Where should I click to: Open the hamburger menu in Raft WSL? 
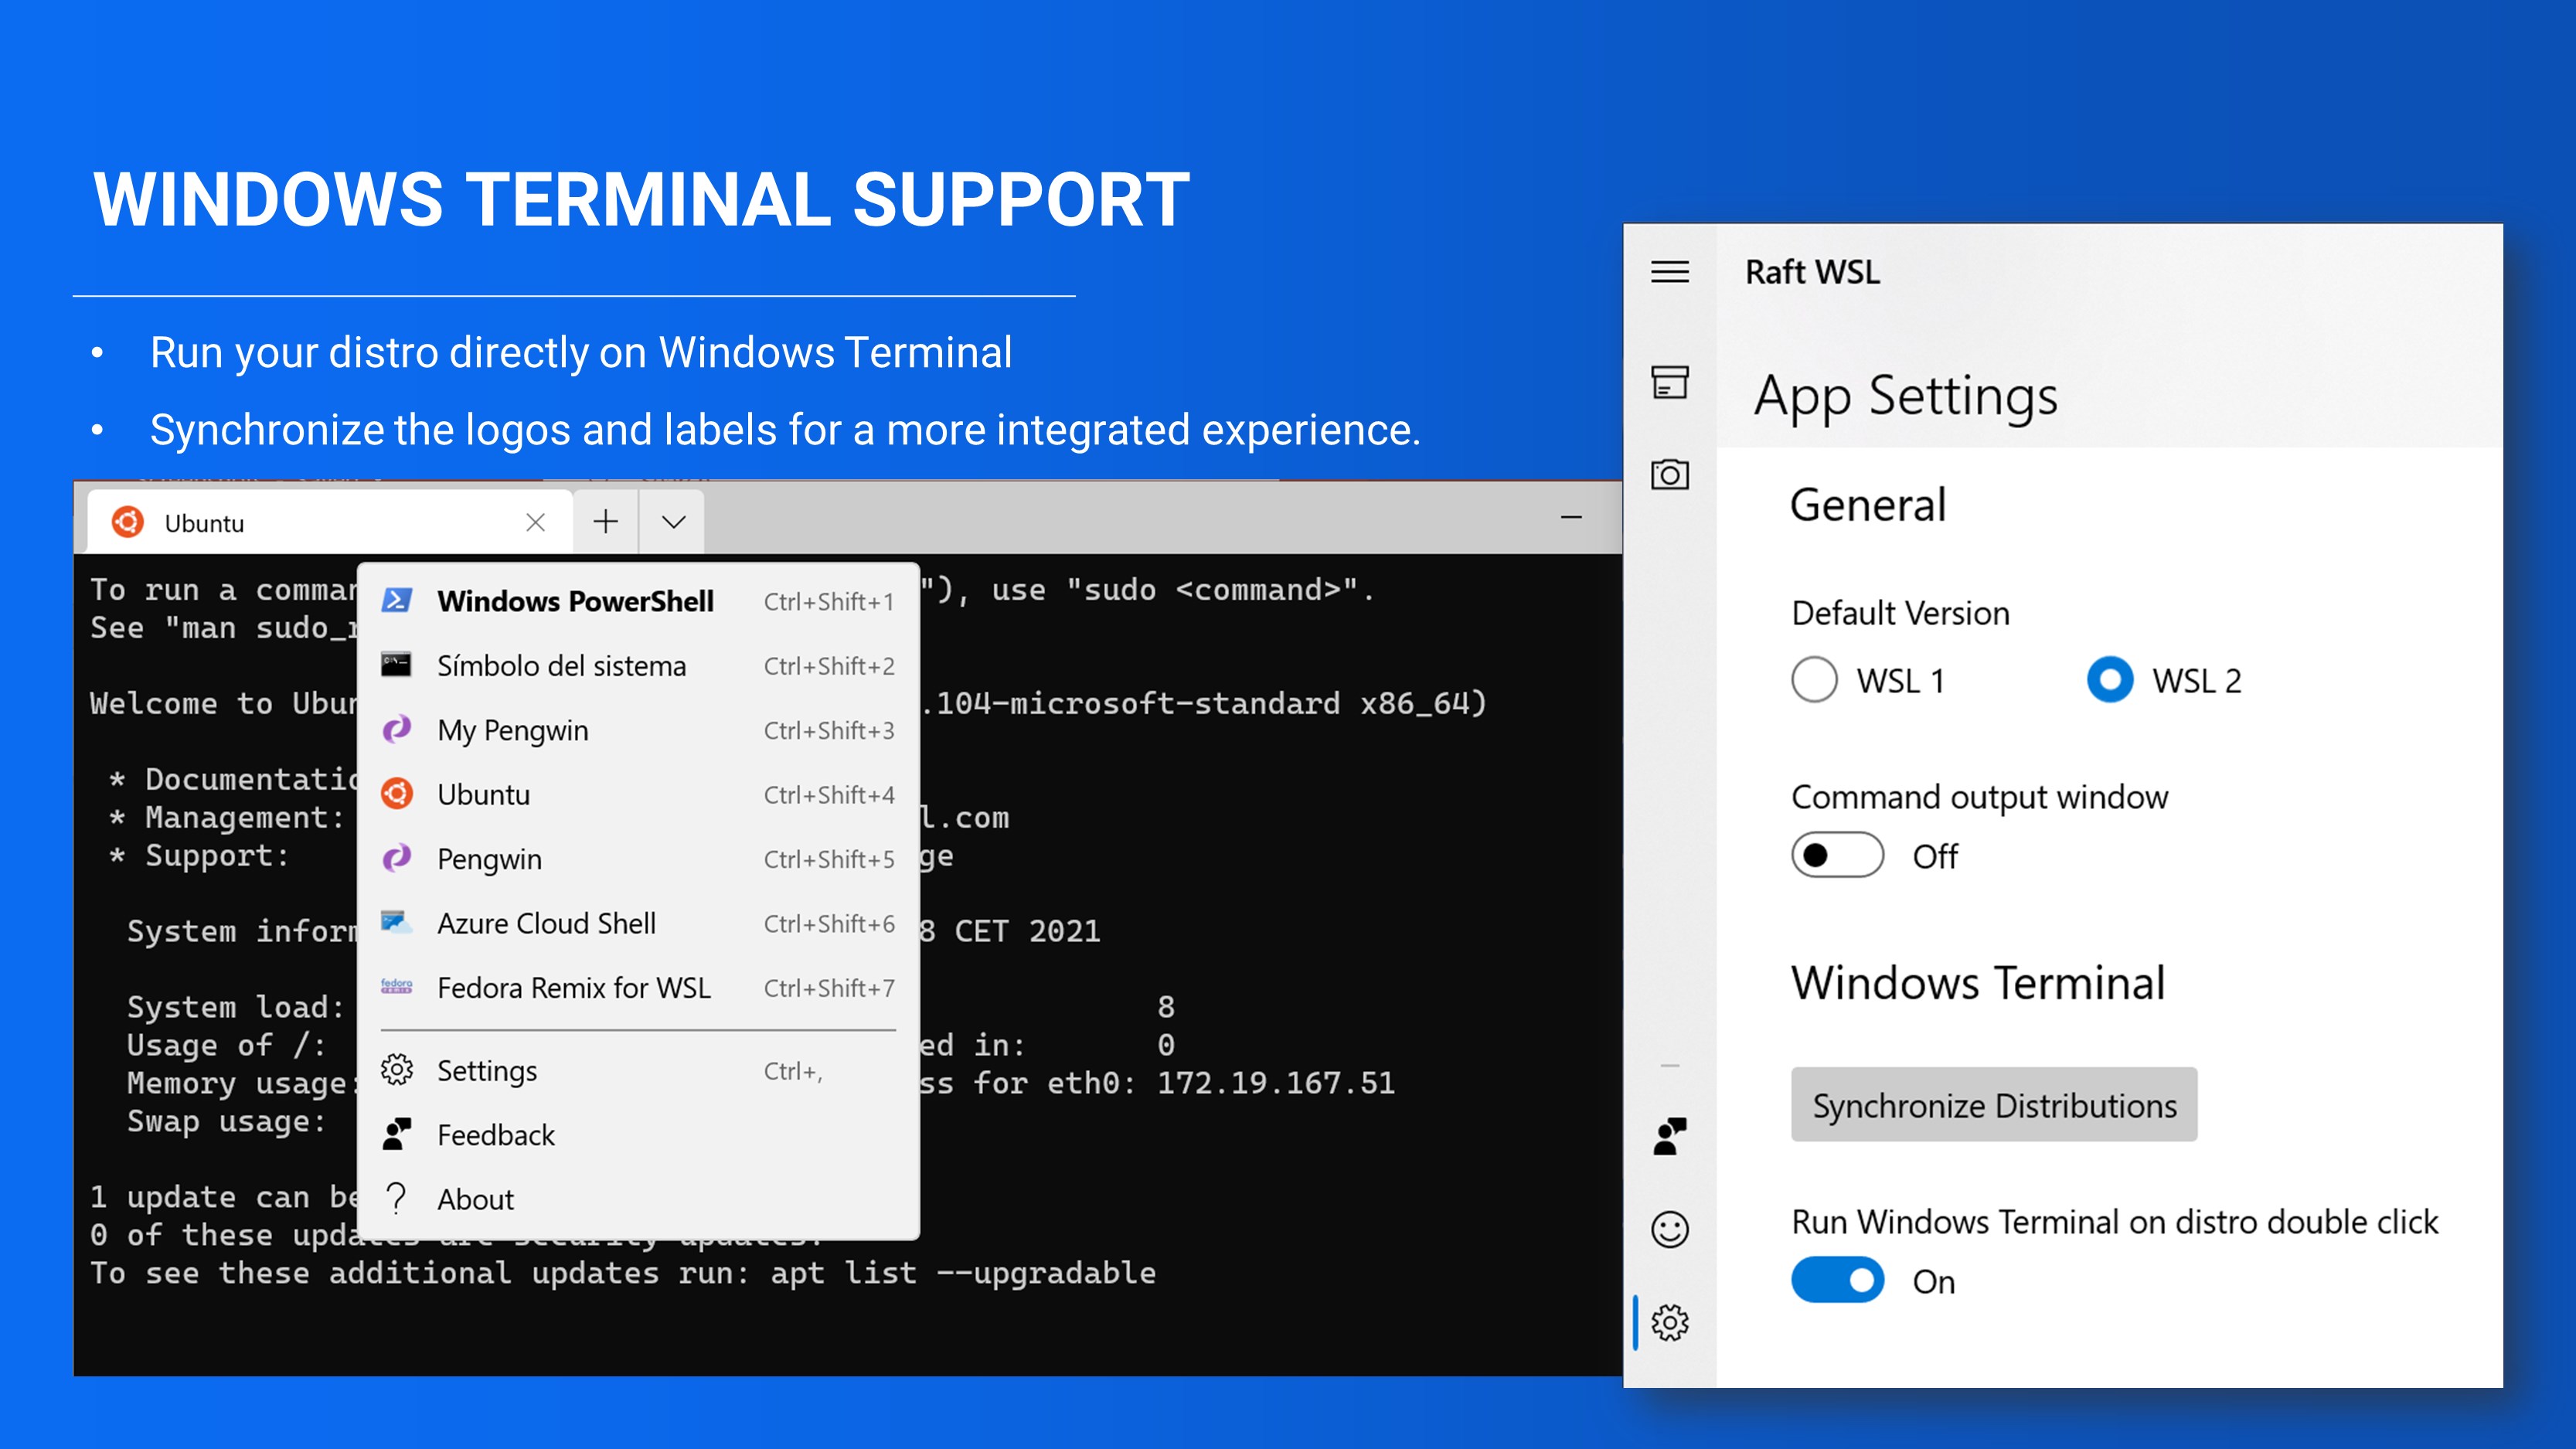tap(1669, 272)
